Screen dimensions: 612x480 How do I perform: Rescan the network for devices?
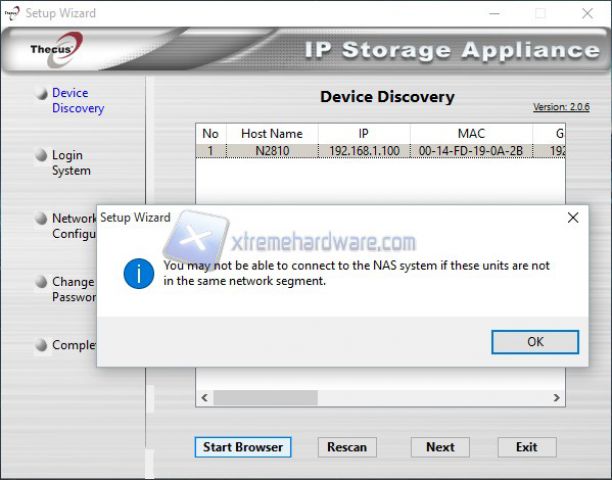[x=347, y=447]
